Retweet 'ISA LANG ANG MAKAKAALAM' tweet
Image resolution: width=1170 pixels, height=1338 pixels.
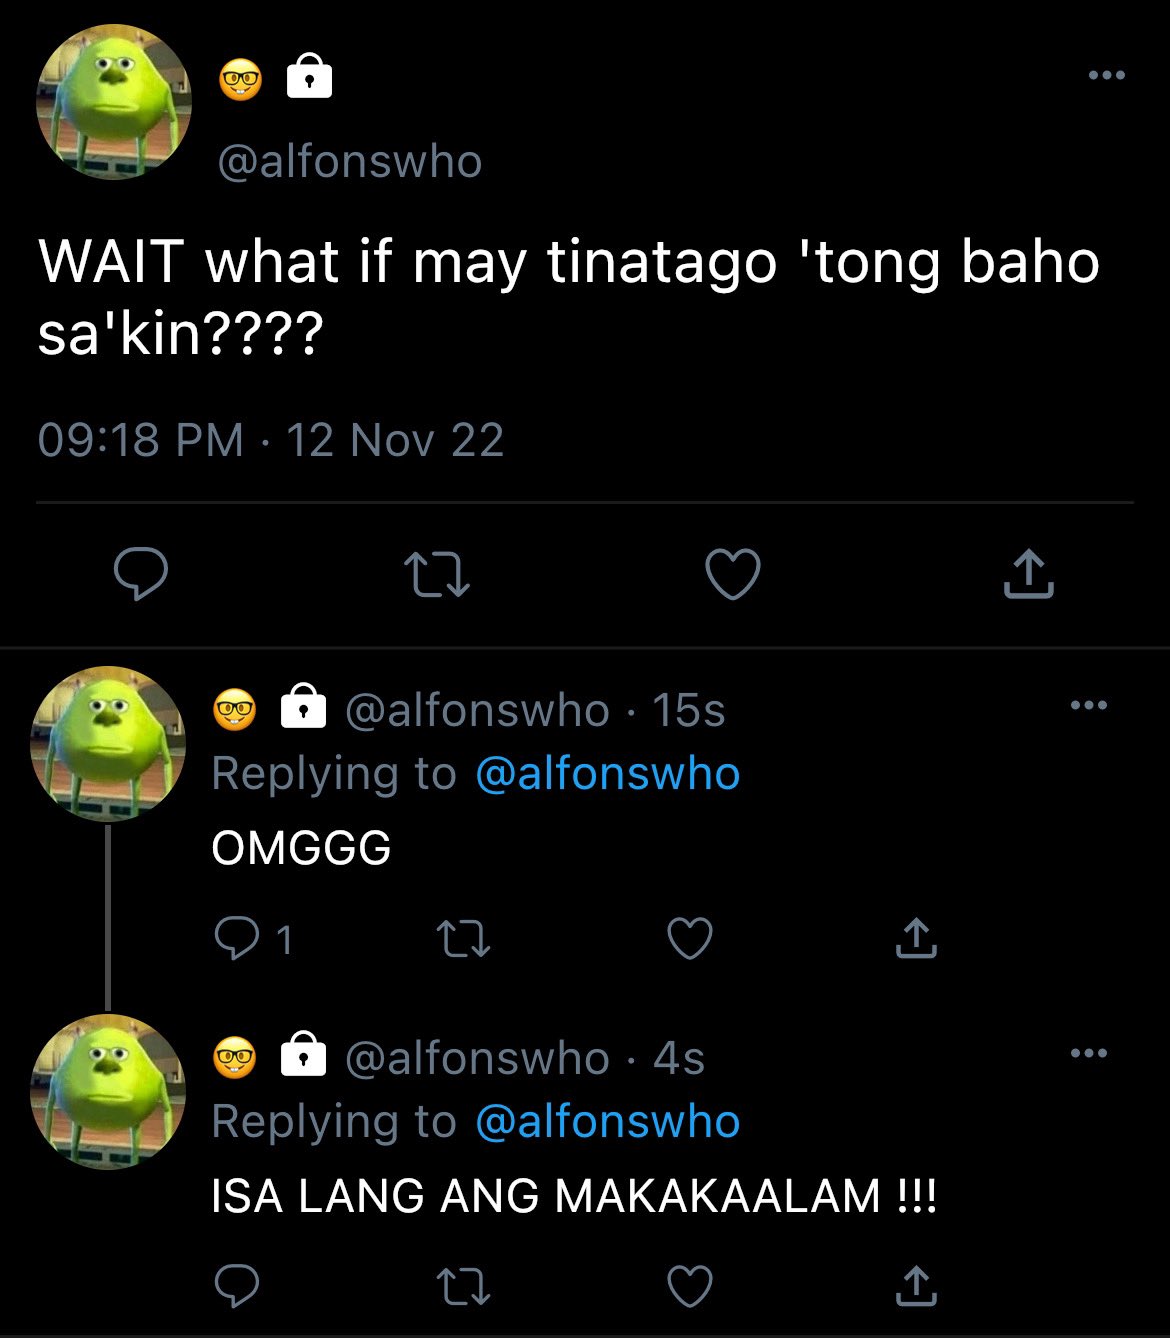coord(464,1287)
